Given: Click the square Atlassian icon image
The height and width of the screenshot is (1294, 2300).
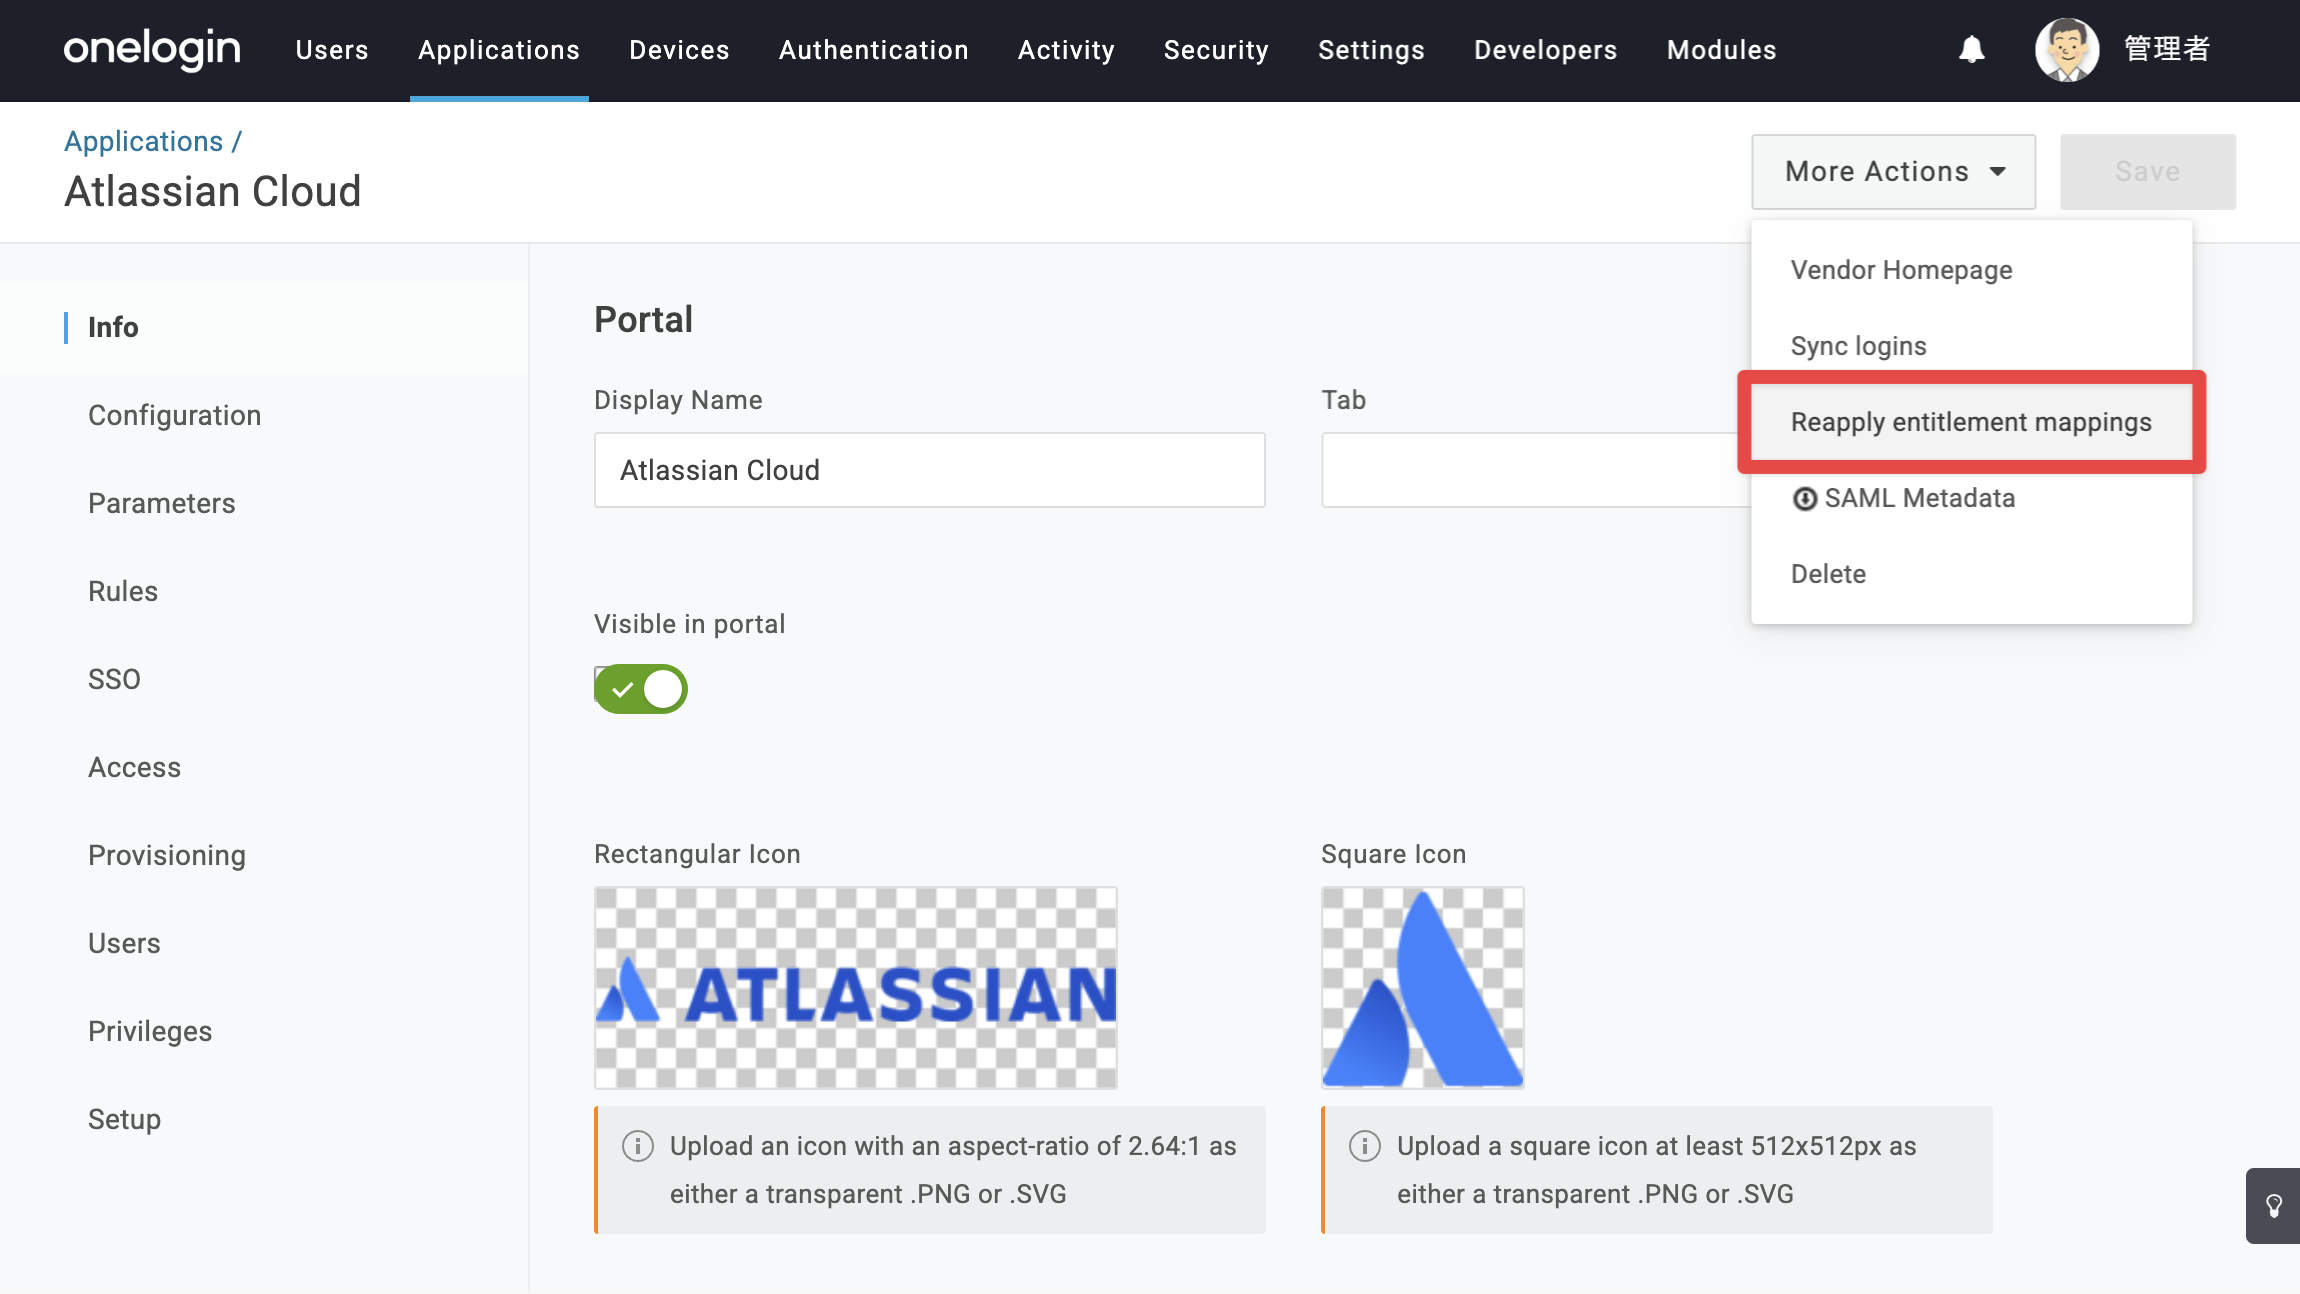Looking at the screenshot, I should point(1423,988).
